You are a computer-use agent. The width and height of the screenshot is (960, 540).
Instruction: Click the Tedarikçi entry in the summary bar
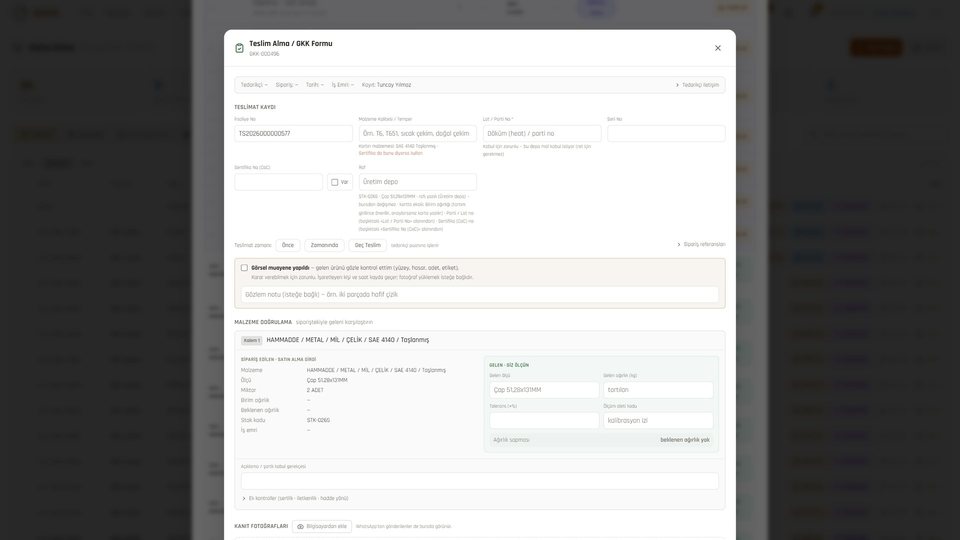253,85
